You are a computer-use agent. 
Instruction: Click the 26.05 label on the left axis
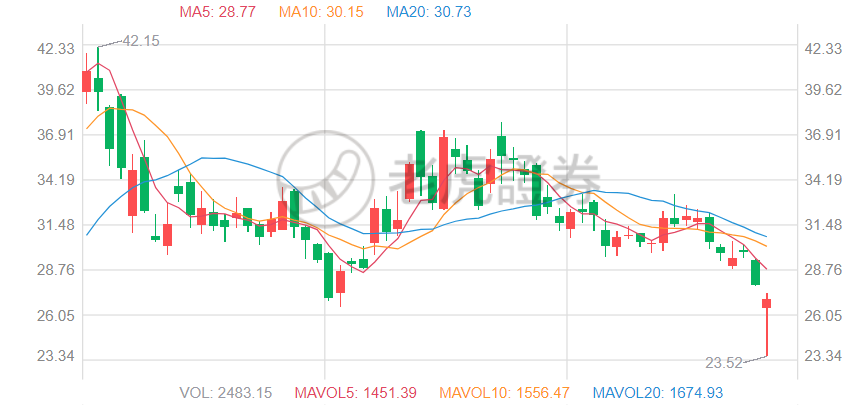coord(29,316)
